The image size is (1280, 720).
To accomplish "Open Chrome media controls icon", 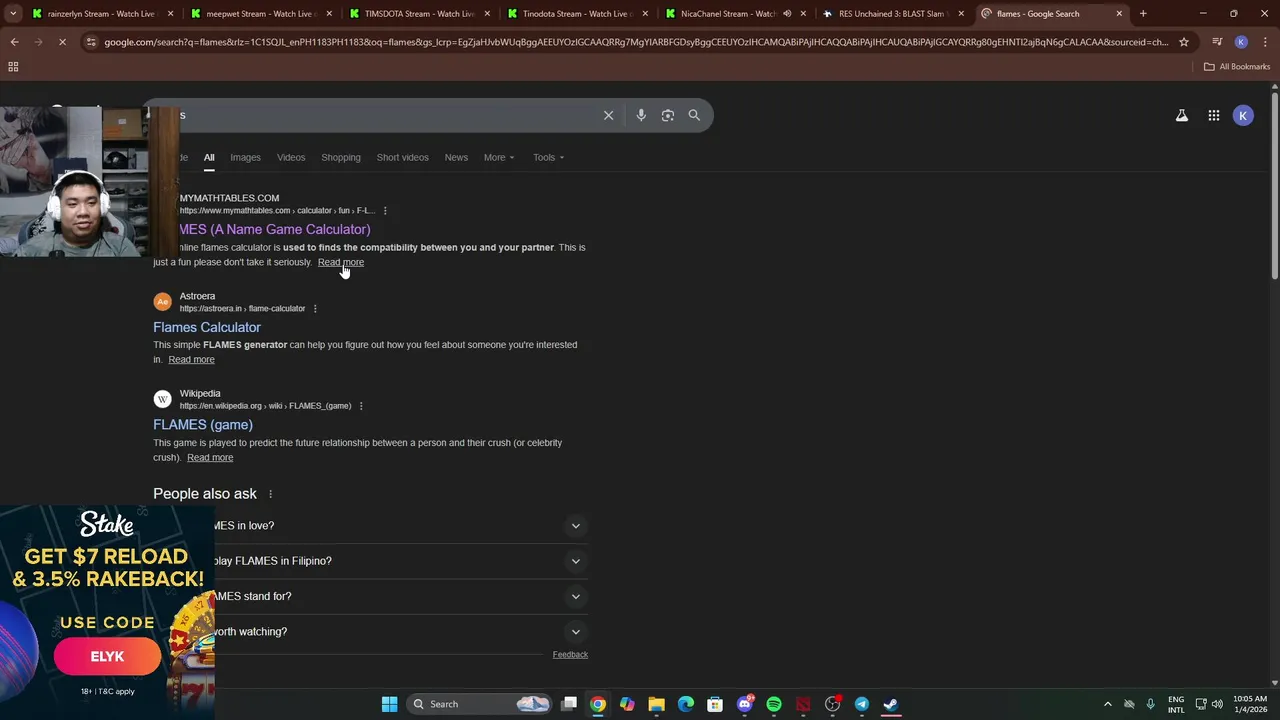I will pyautogui.click(x=1217, y=42).
